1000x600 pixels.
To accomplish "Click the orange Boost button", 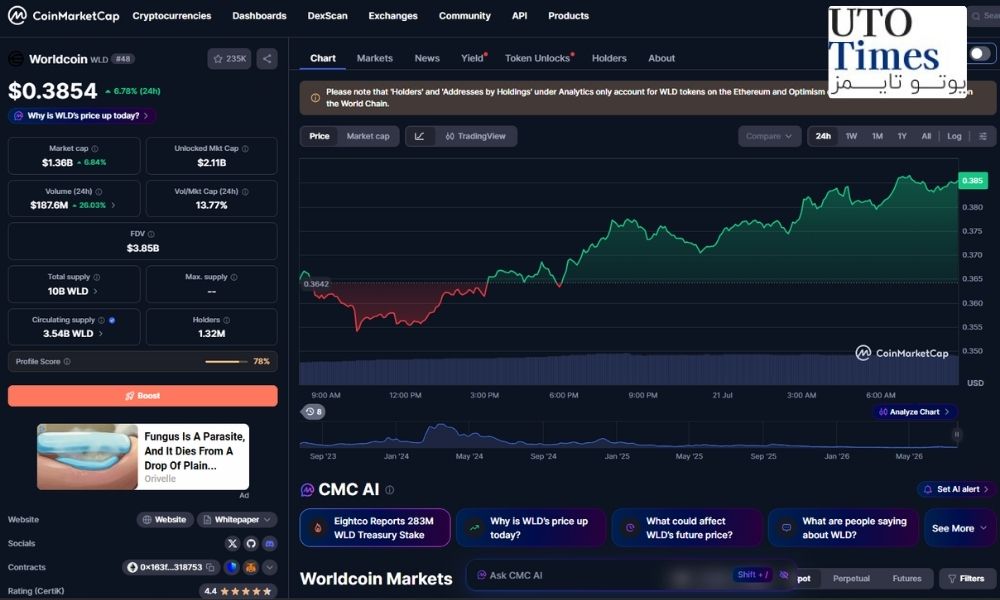I will [x=143, y=395].
